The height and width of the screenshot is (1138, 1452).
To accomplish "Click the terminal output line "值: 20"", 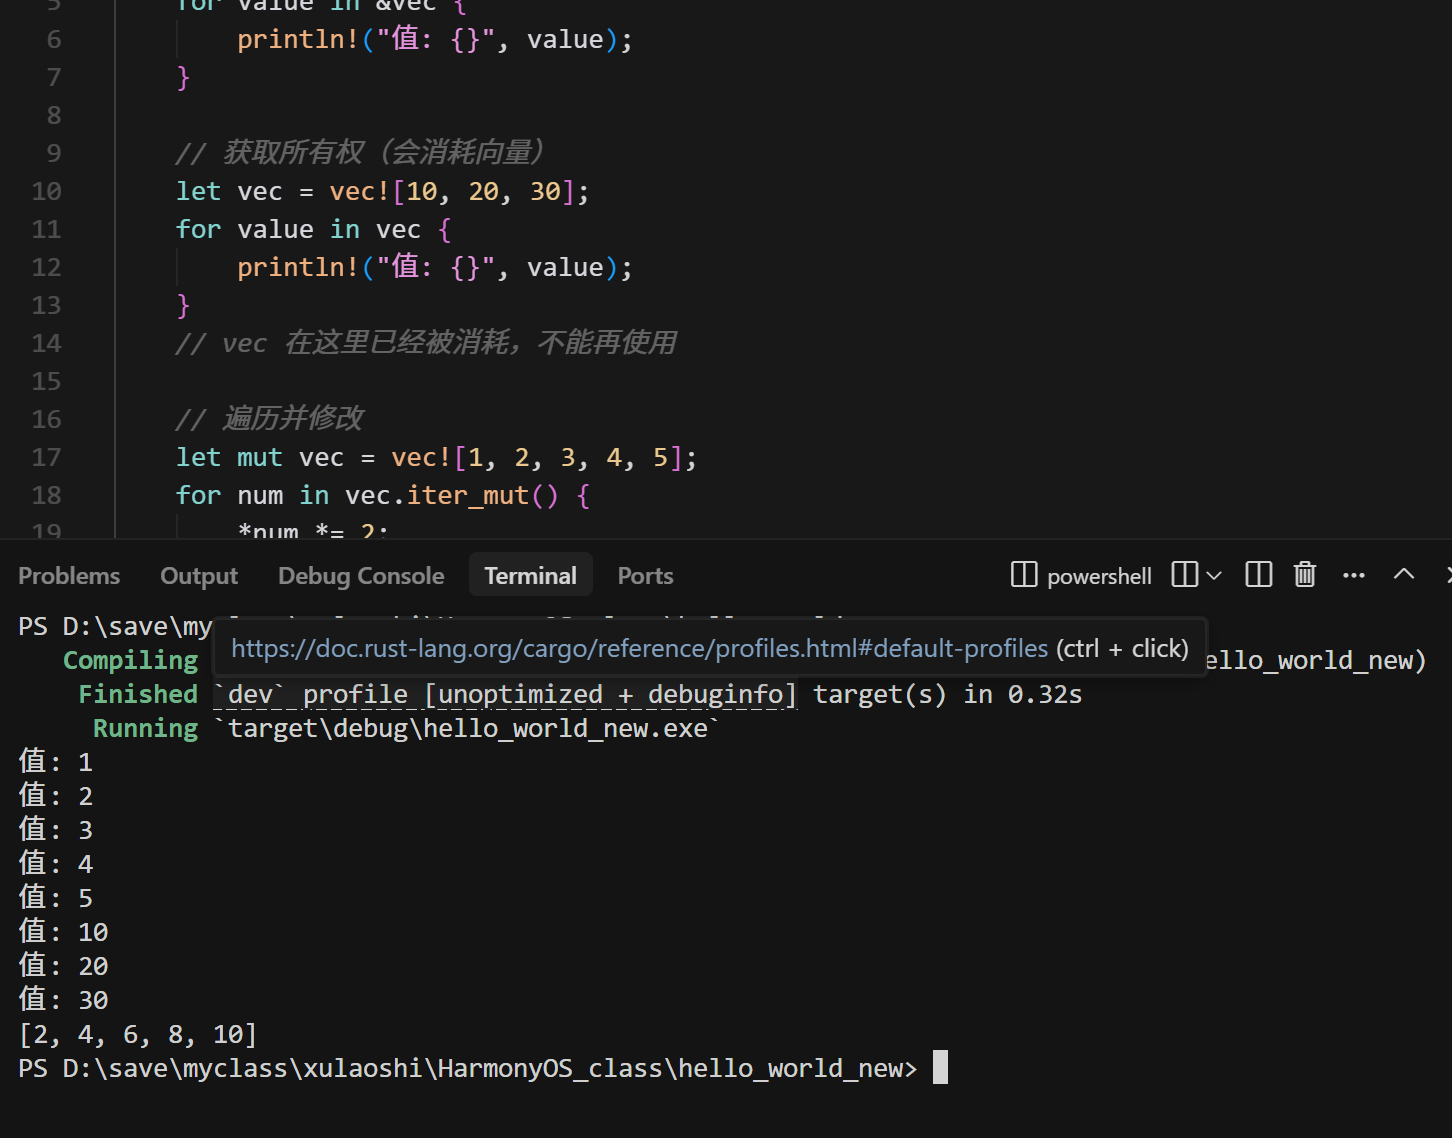I will coord(63,966).
